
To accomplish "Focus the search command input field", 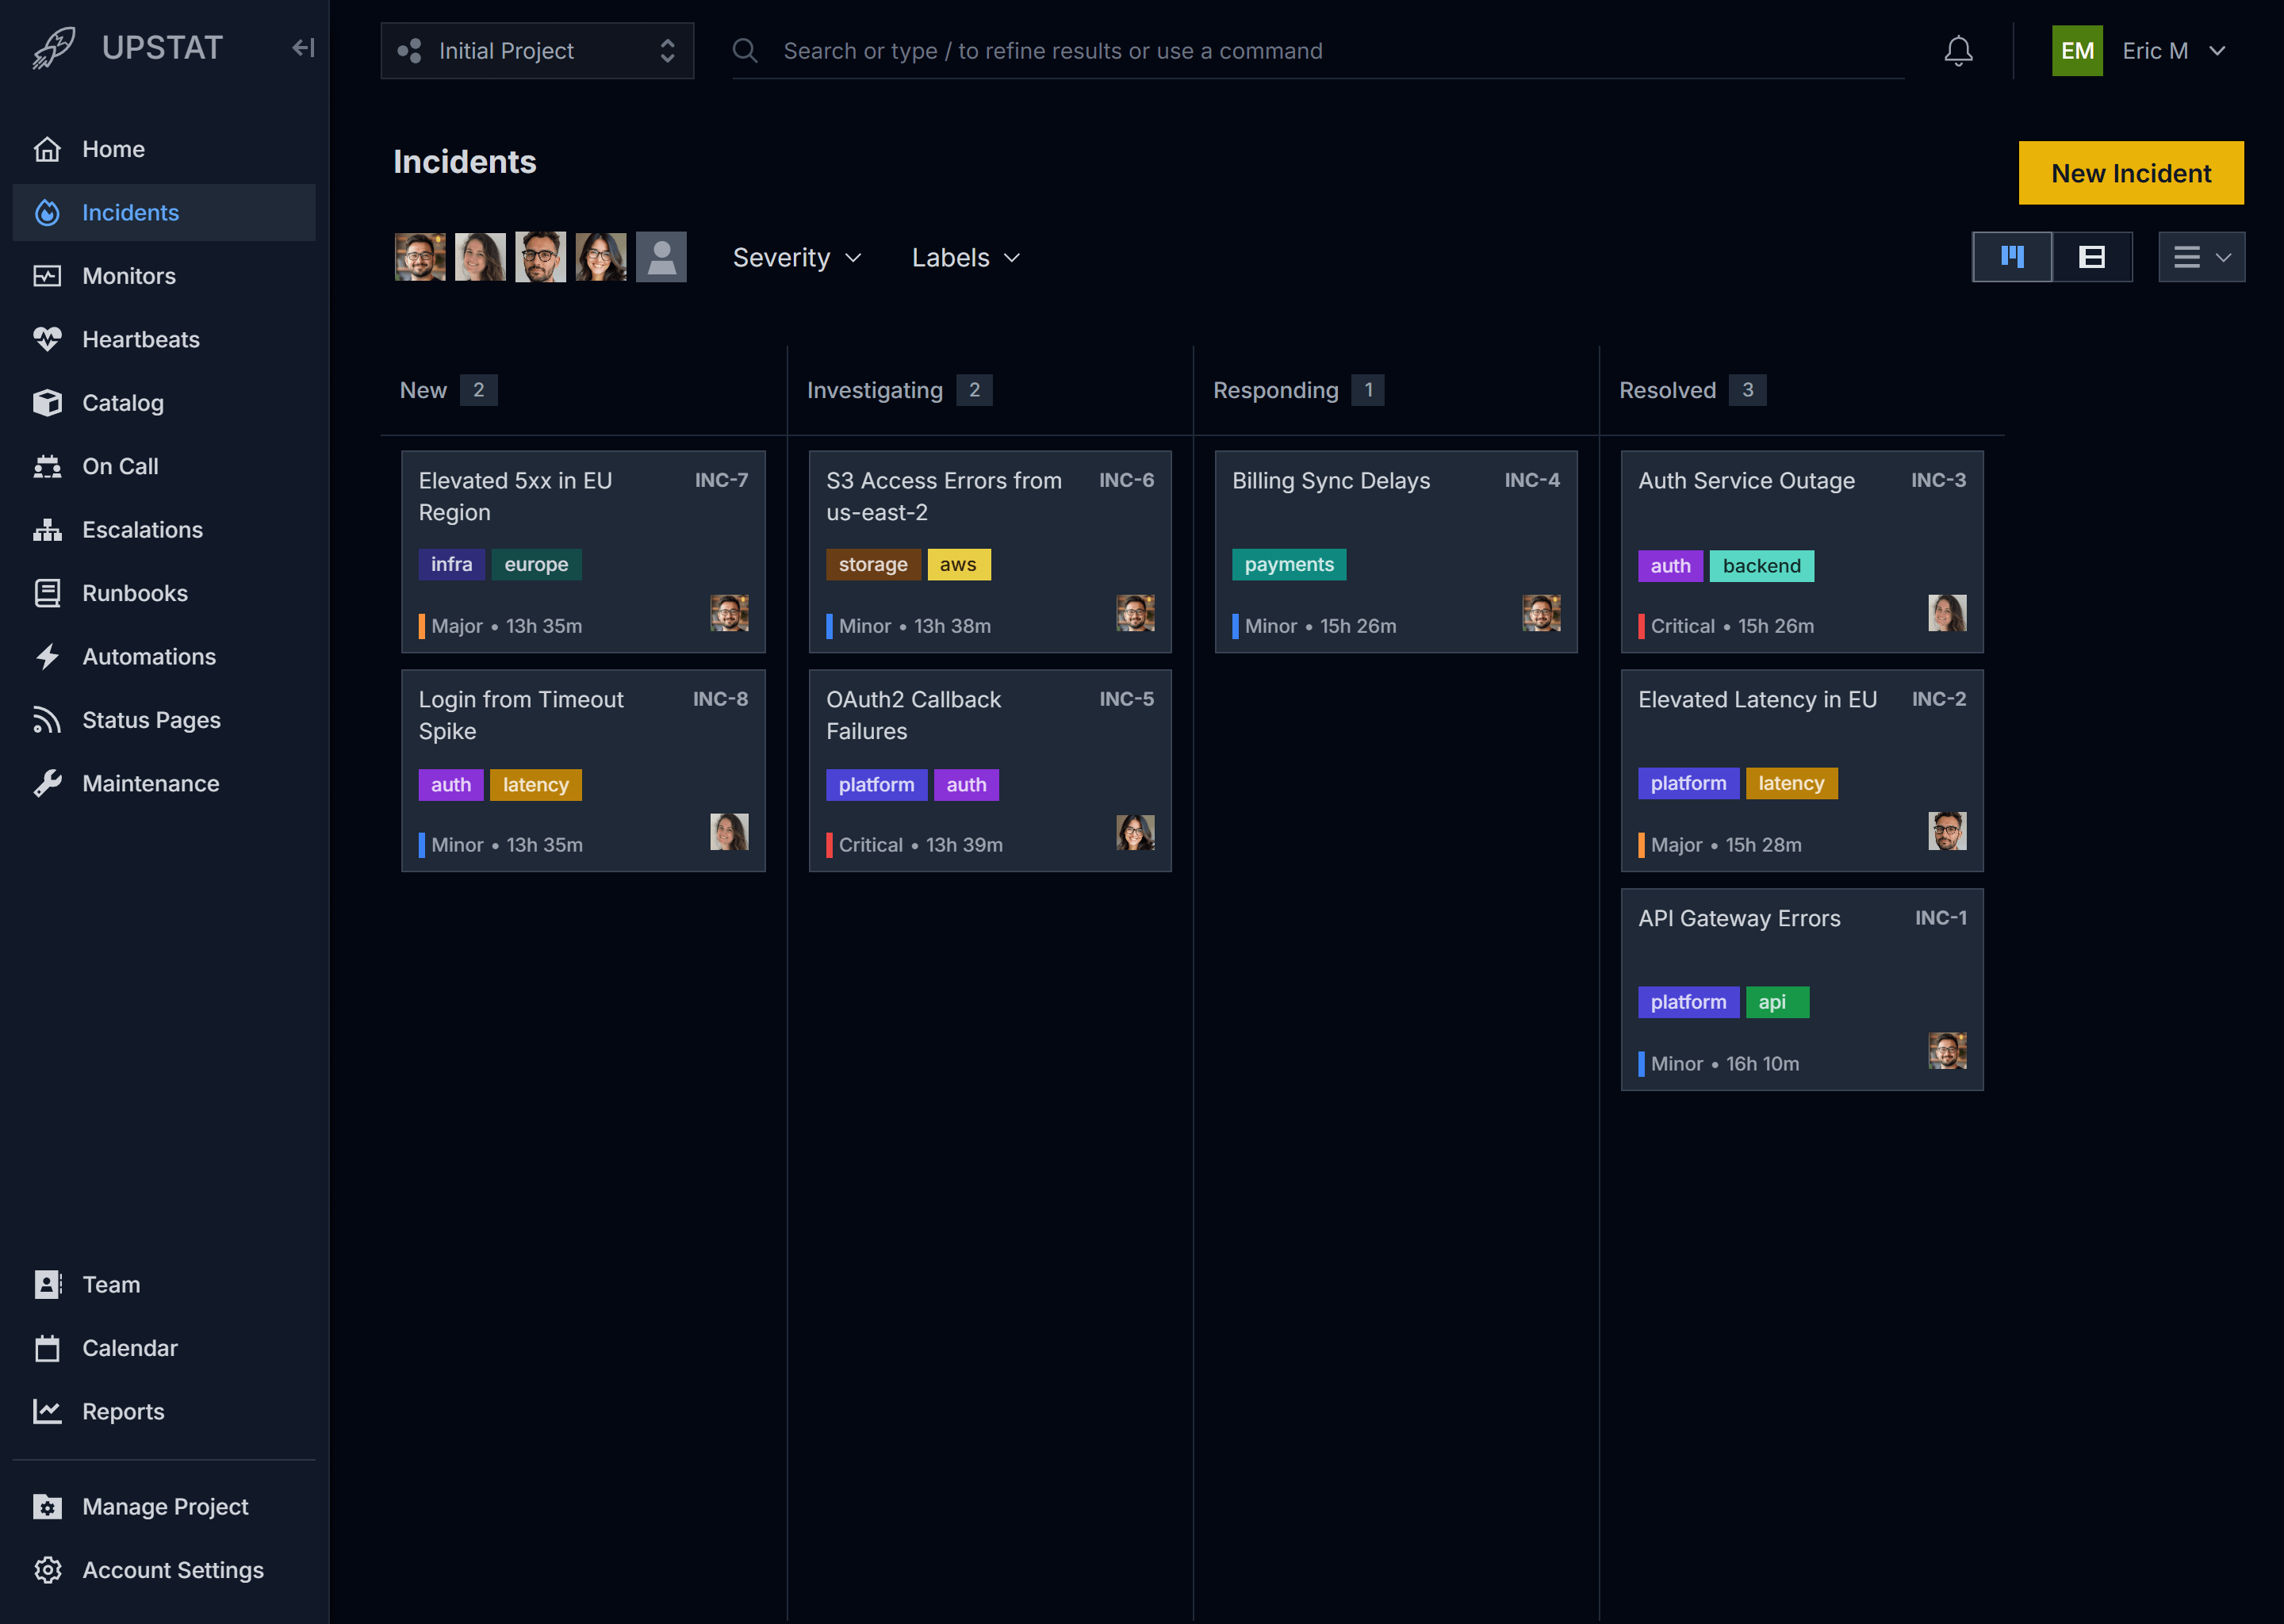I will pos(1320,51).
